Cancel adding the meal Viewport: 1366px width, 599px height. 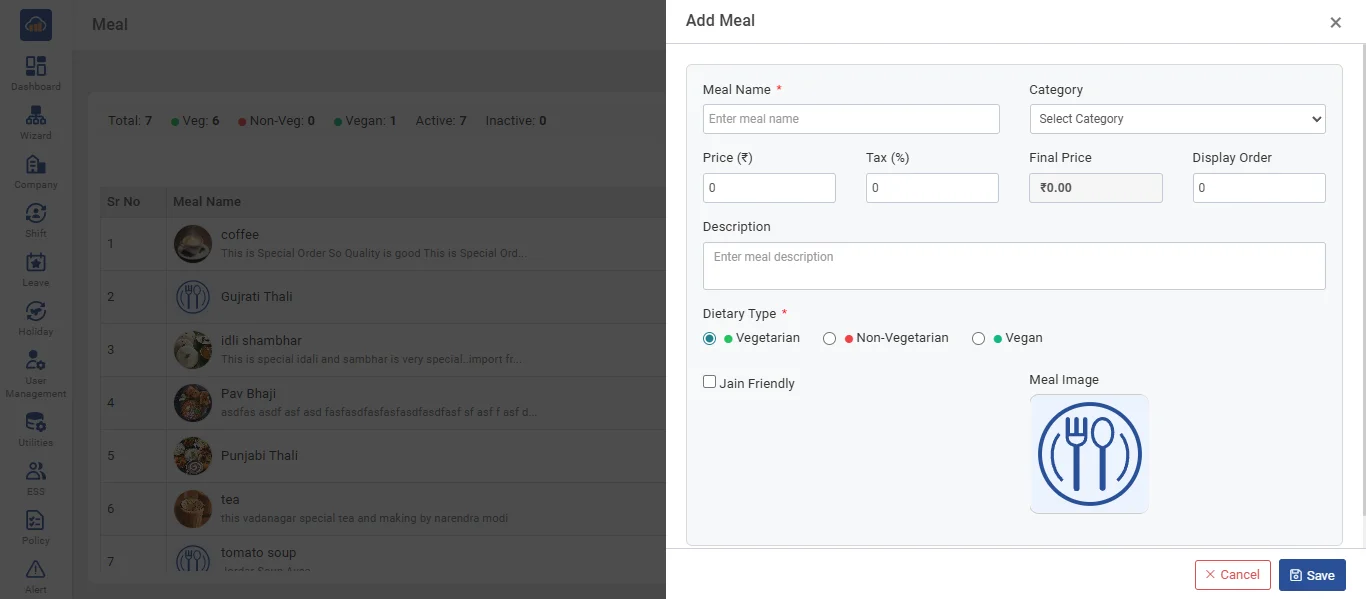1233,575
